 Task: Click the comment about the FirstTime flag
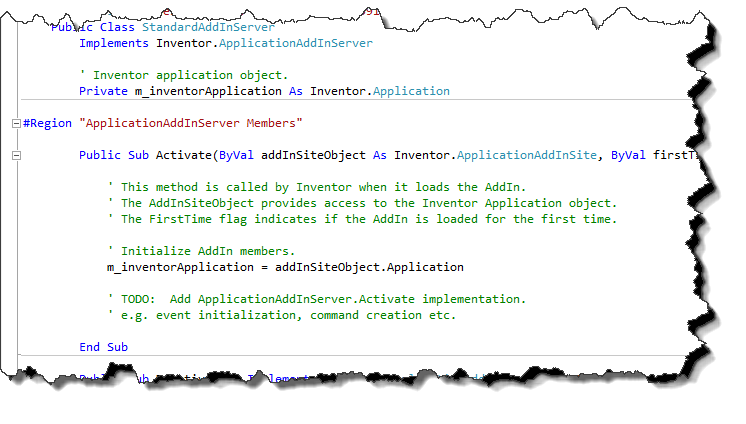coord(362,219)
